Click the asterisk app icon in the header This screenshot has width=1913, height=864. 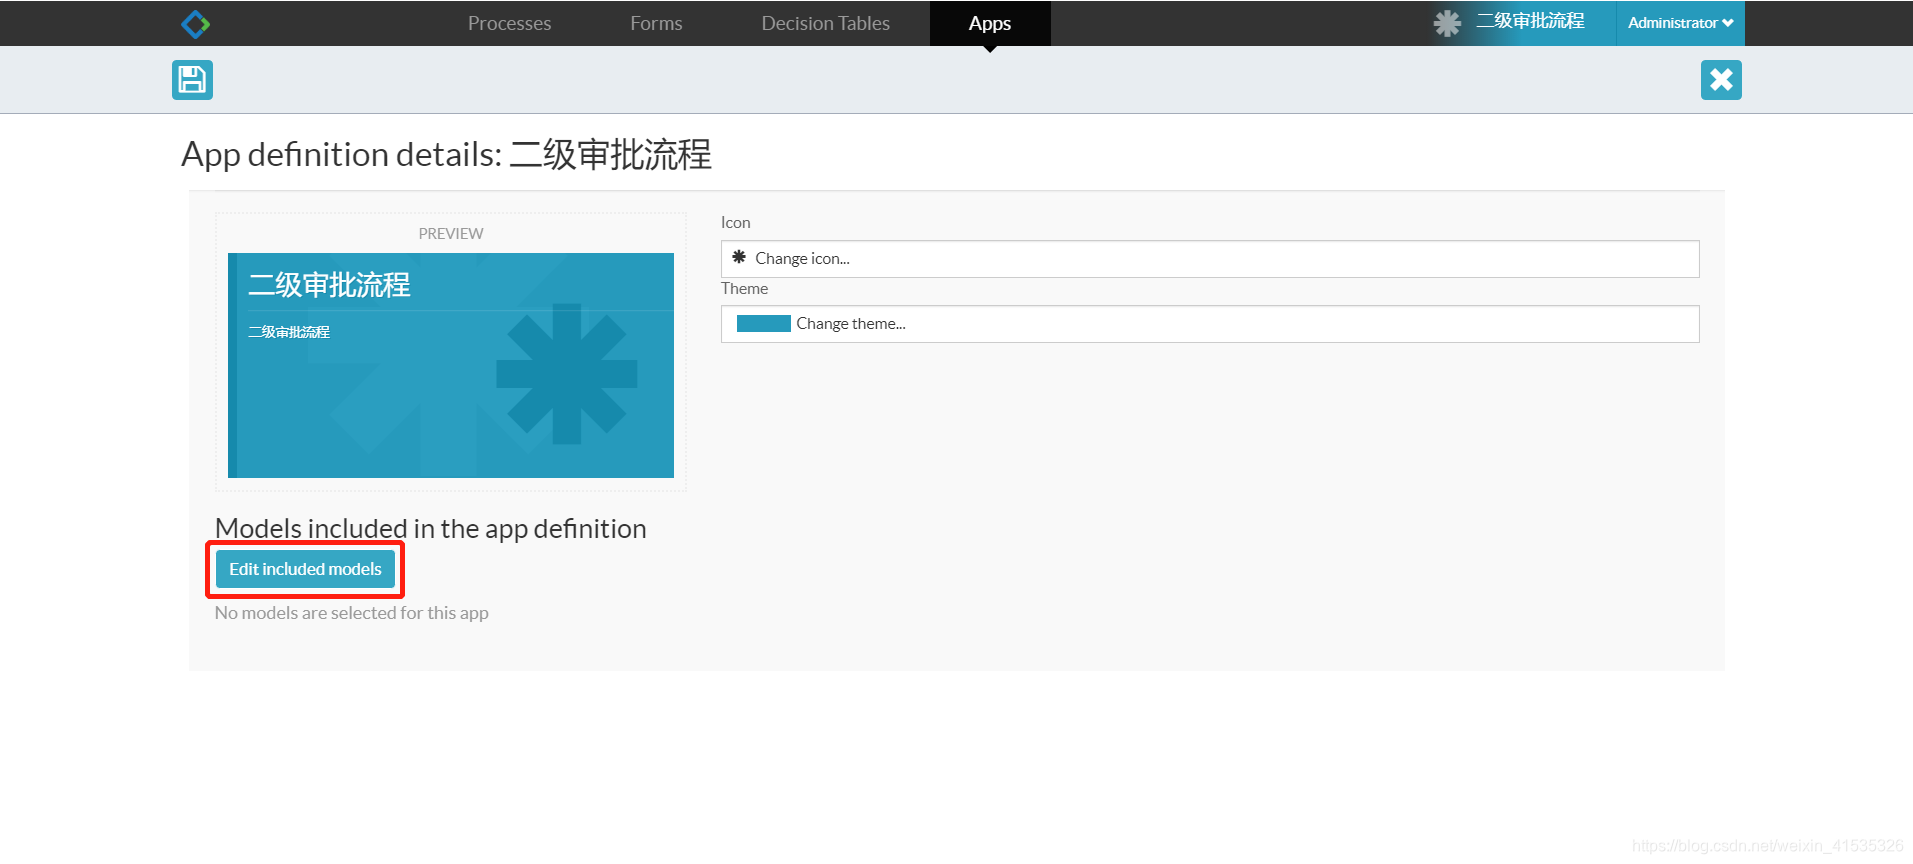coord(1447,23)
